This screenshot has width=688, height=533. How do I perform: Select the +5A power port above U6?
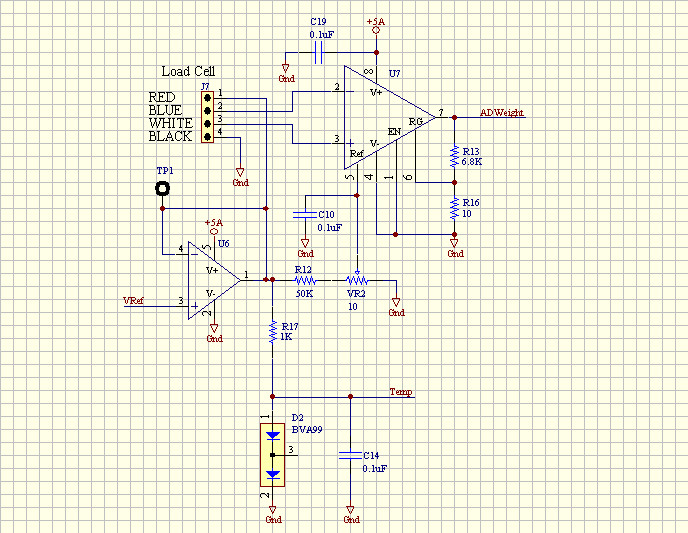click(213, 226)
